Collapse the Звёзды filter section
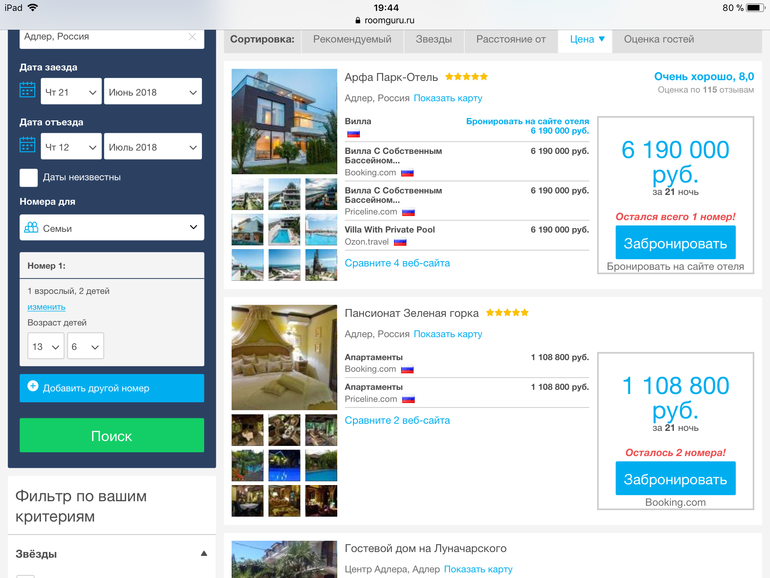Screen dimensions: 770x578 tap(204, 553)
